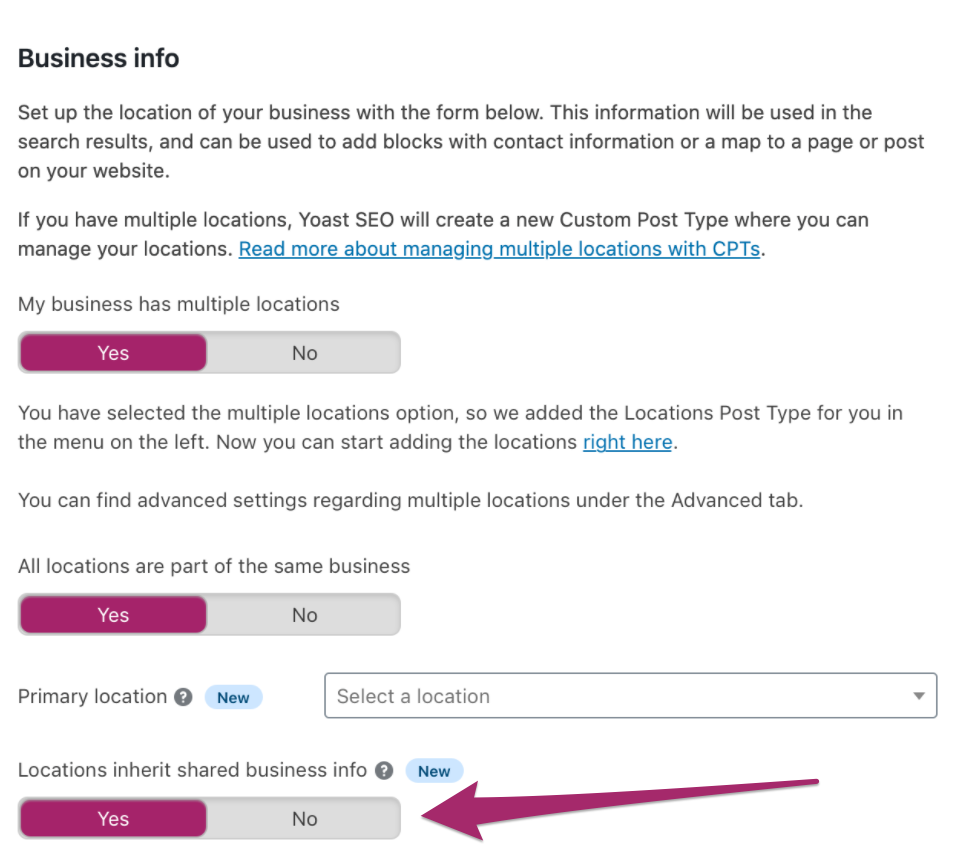Click the Primary location dropdown arrow
This screenshot has height=854, width=958.
pos(918,696)
